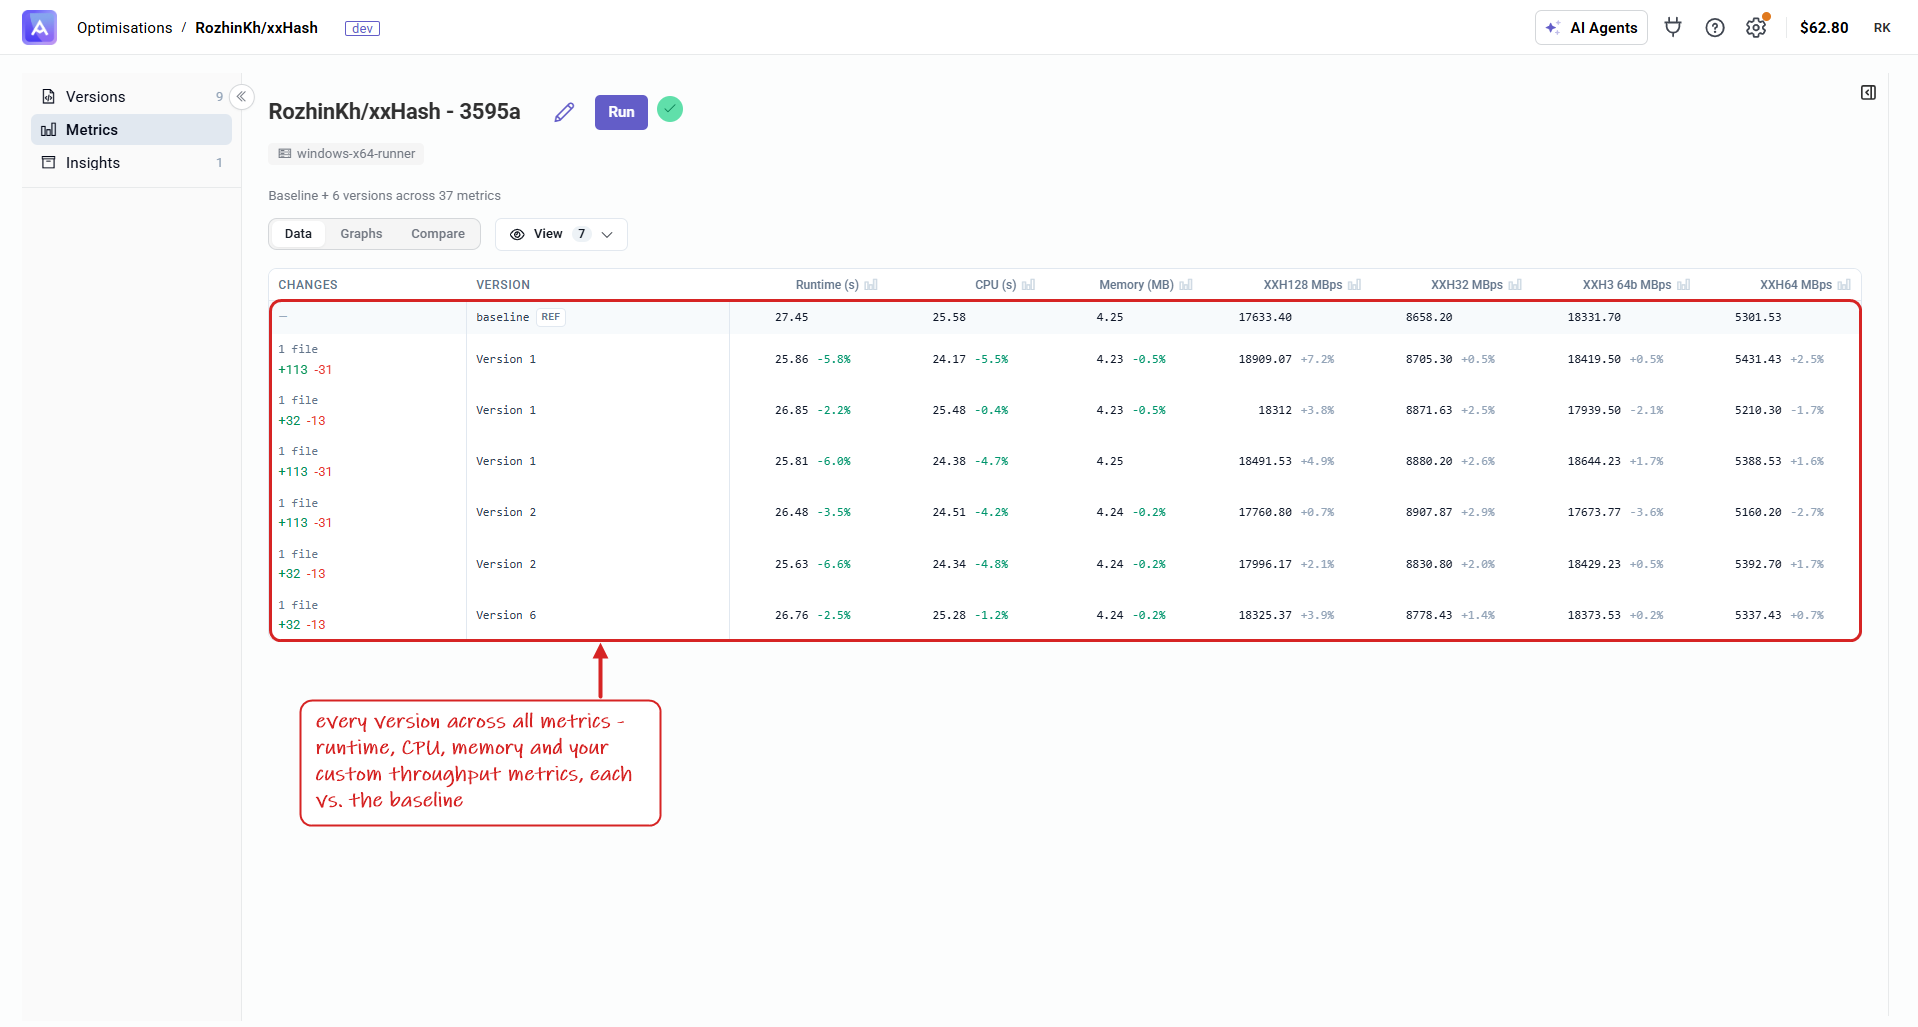The width and height of the screenshot is (1918, 1027).
Task: Click the Versions icon in sidebar
Action: pyautogui.click(x=48, y=97)
